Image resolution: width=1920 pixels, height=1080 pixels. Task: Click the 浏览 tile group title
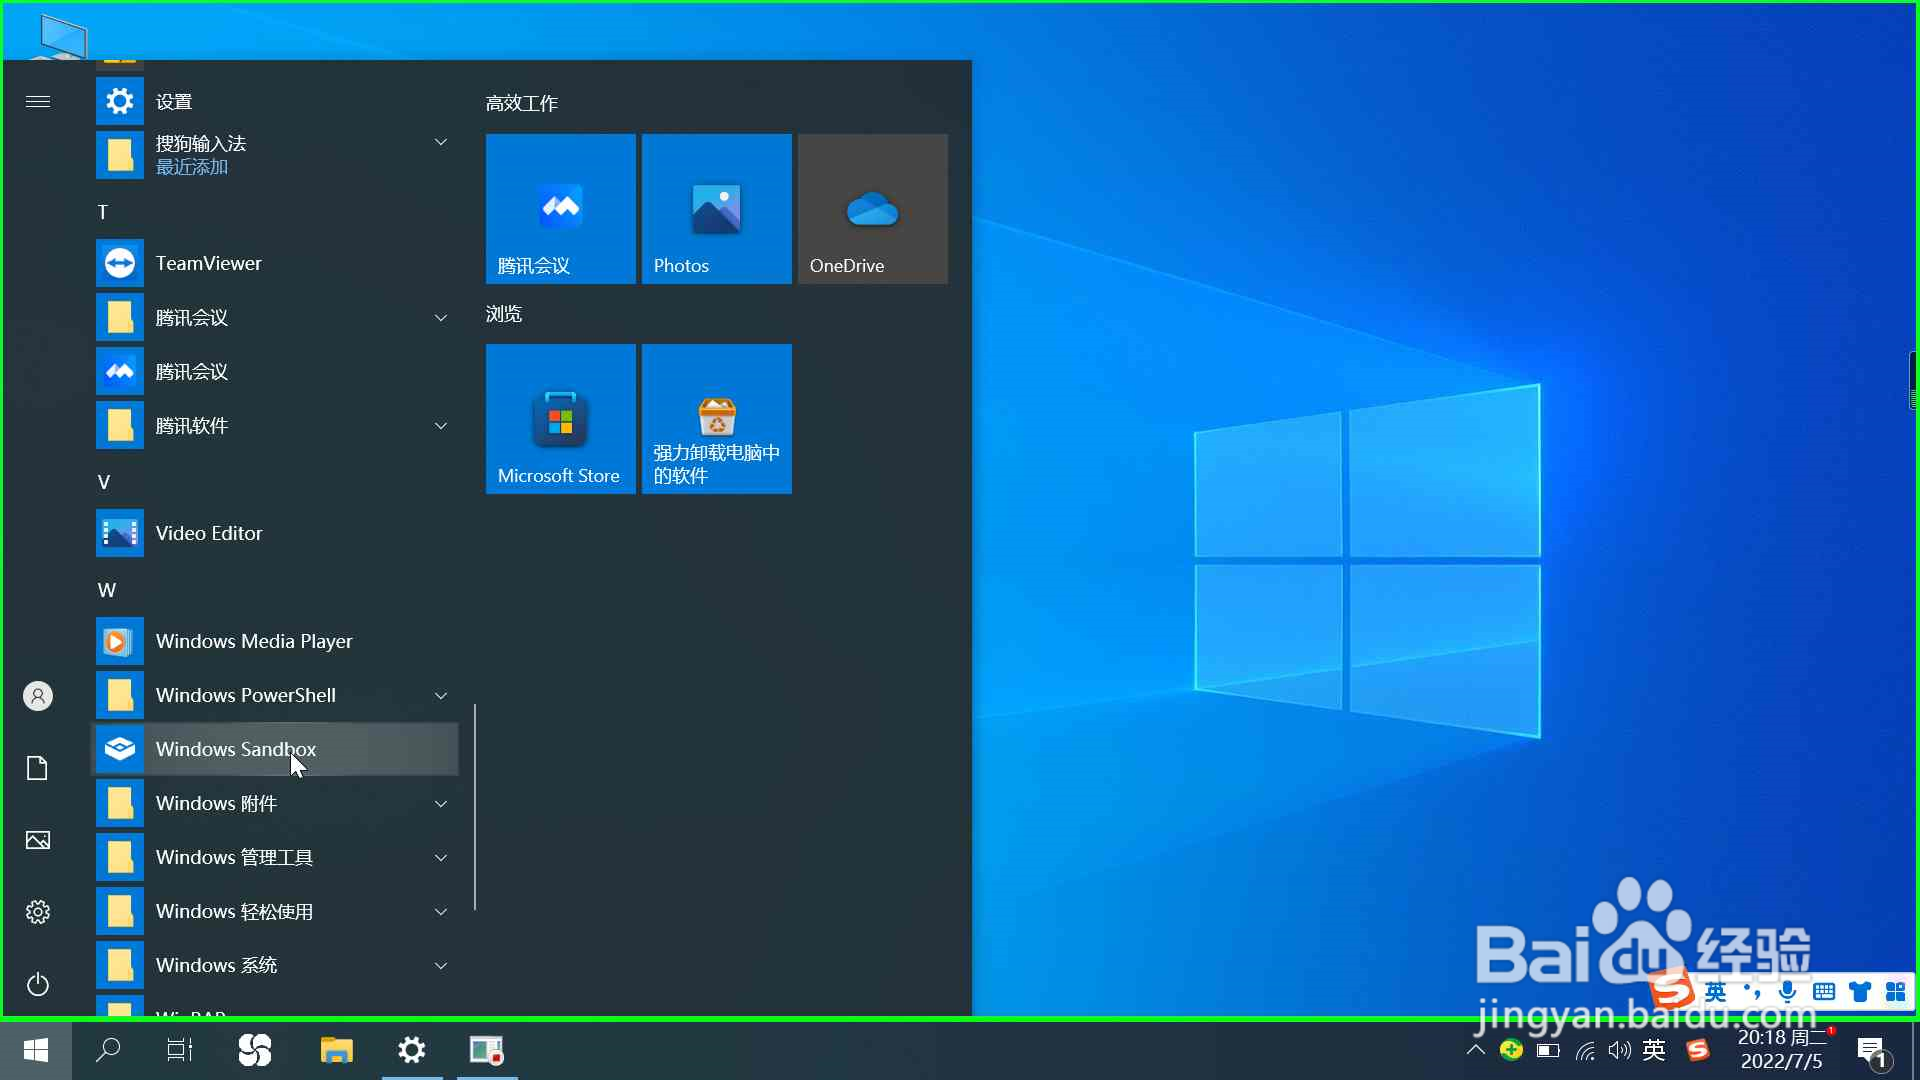pos(503,314)
